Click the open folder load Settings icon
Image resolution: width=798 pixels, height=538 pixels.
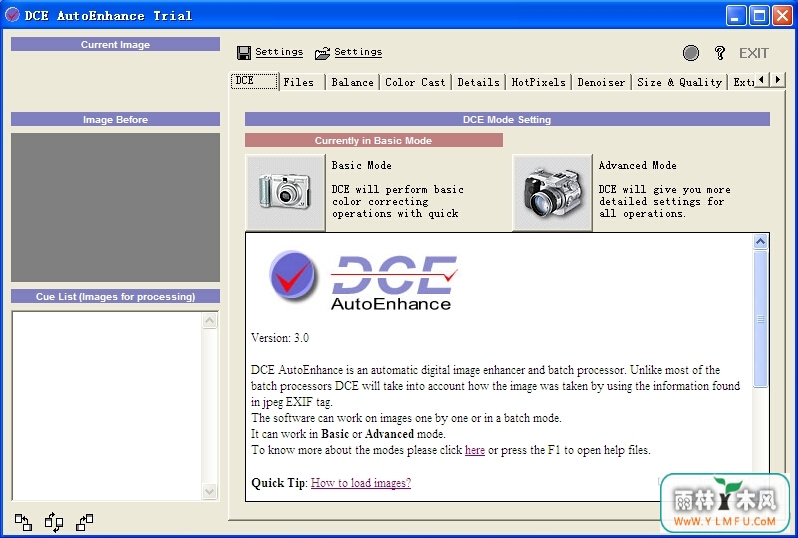coord(322,53)
